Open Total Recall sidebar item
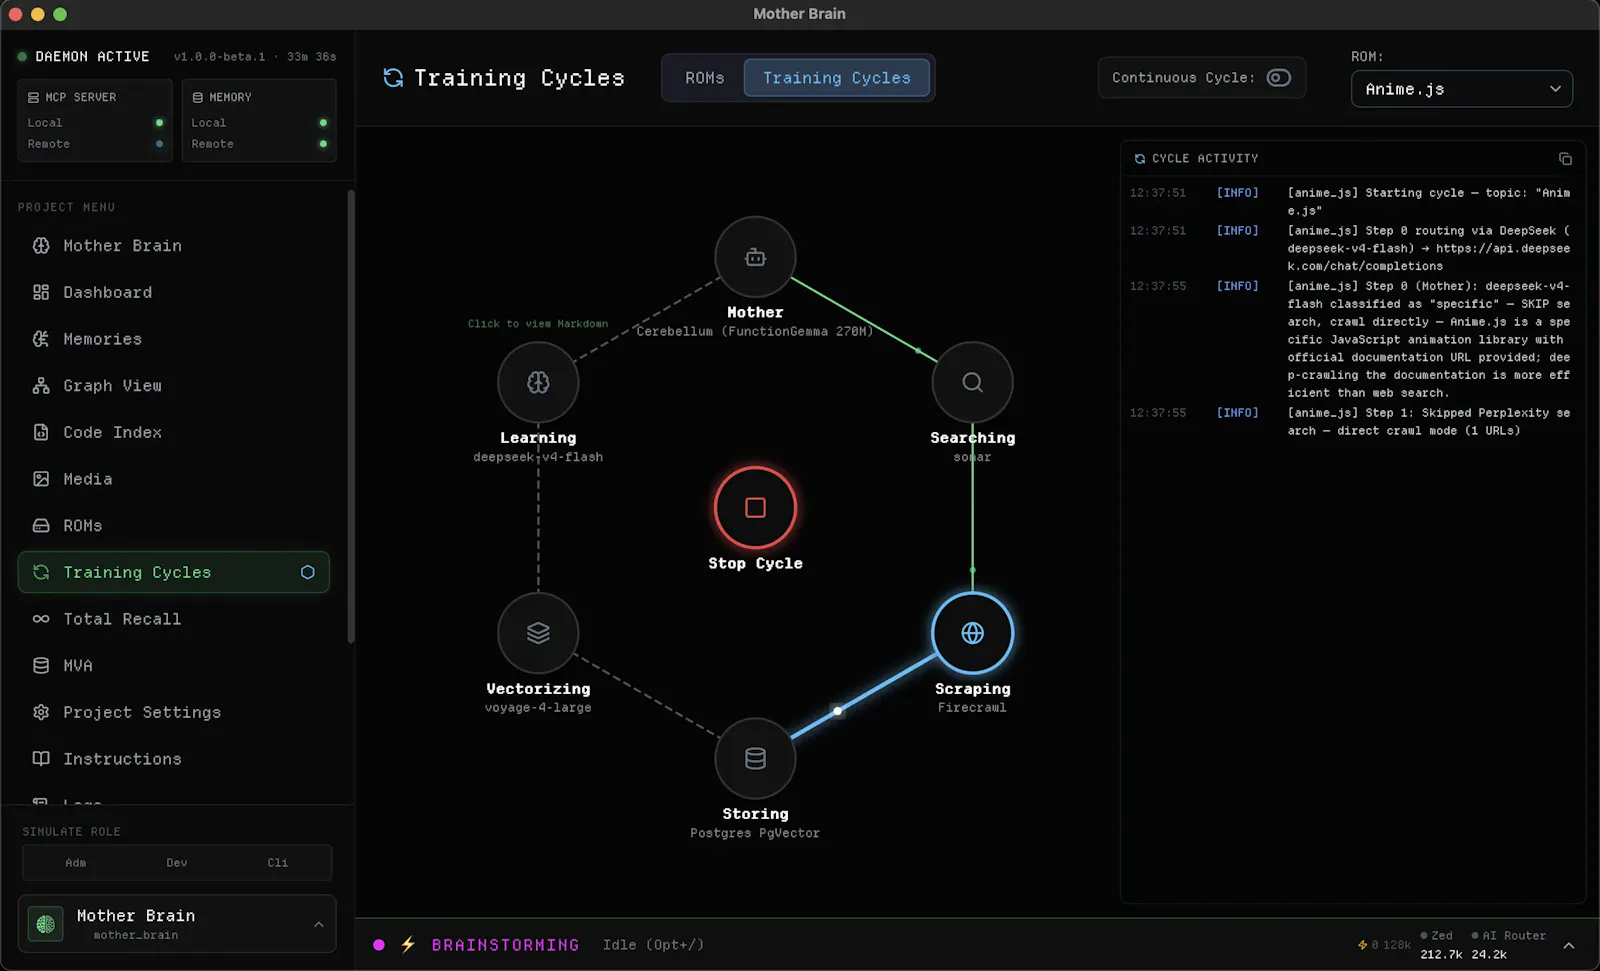 point(174,619)
